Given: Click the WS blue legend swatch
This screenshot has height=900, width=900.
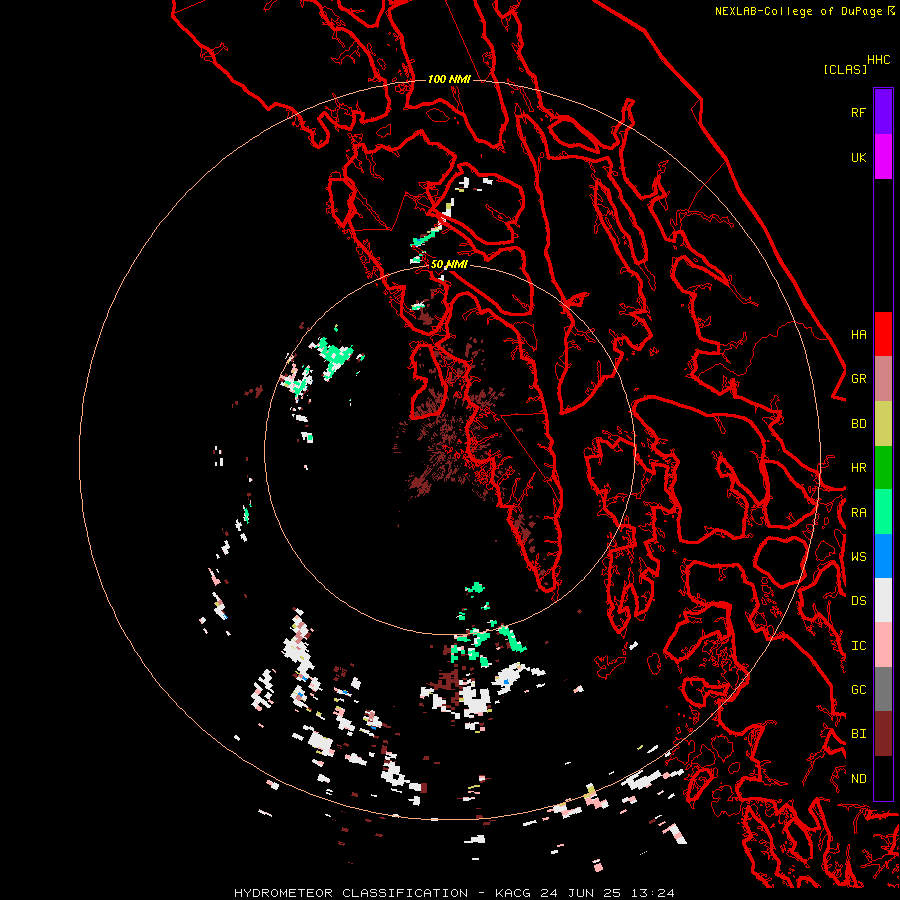Looking at the screenshot, I should pyautogui.click(x=883, y=556).
